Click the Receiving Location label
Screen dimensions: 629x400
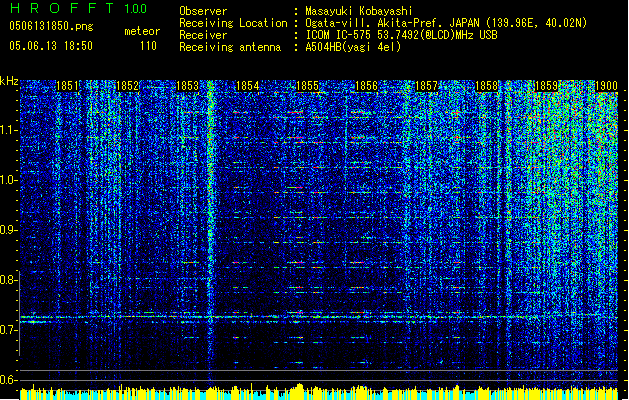click(233, 23)
